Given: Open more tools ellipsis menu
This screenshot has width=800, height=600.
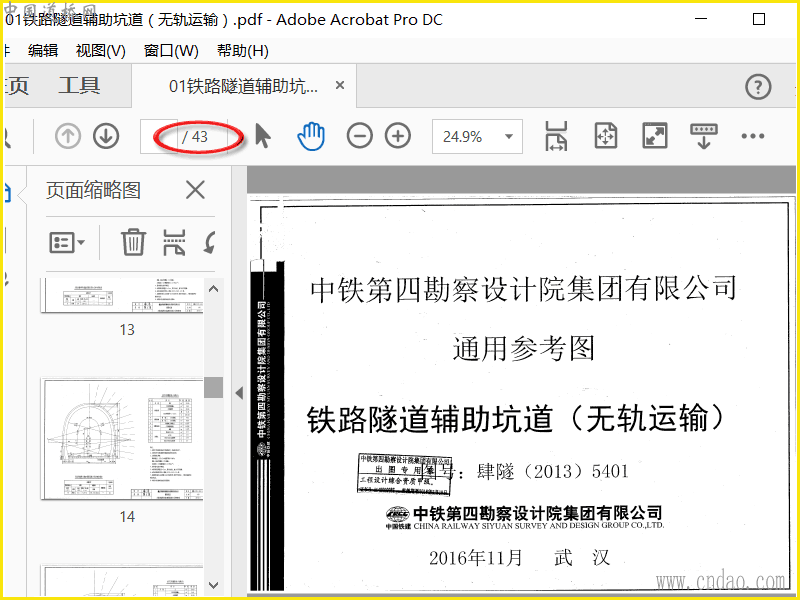Looking at the screenshot, I should coord(753,136).
